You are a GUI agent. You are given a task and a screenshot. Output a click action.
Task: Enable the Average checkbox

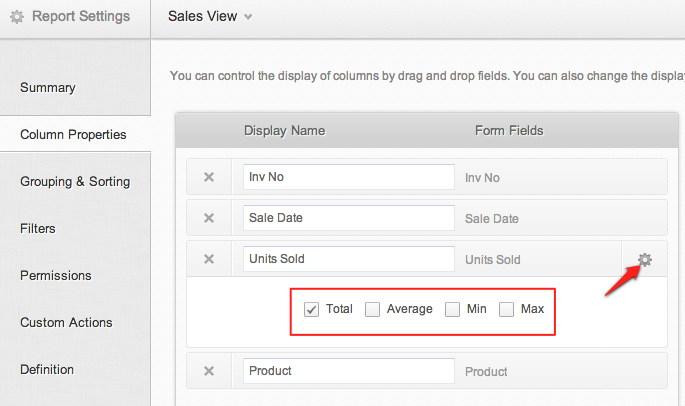373,309
